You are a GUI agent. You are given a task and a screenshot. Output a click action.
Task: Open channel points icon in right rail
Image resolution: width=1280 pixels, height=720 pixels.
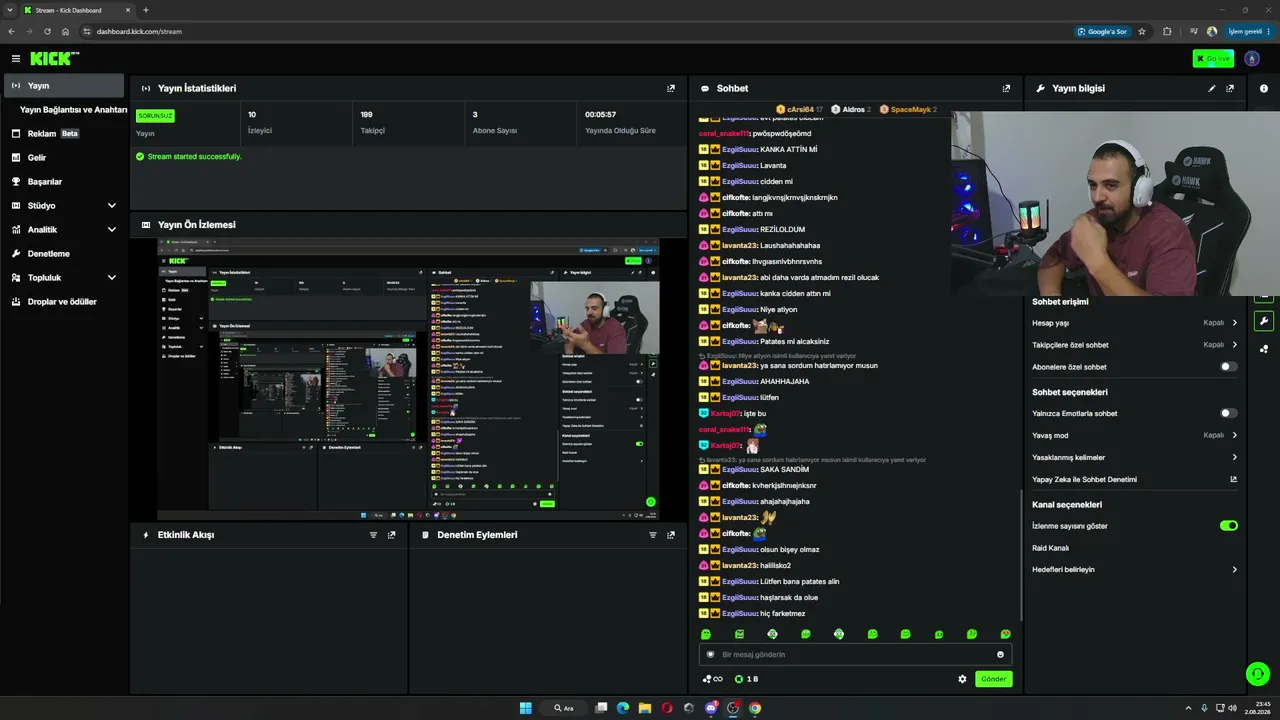point(1264,349)
